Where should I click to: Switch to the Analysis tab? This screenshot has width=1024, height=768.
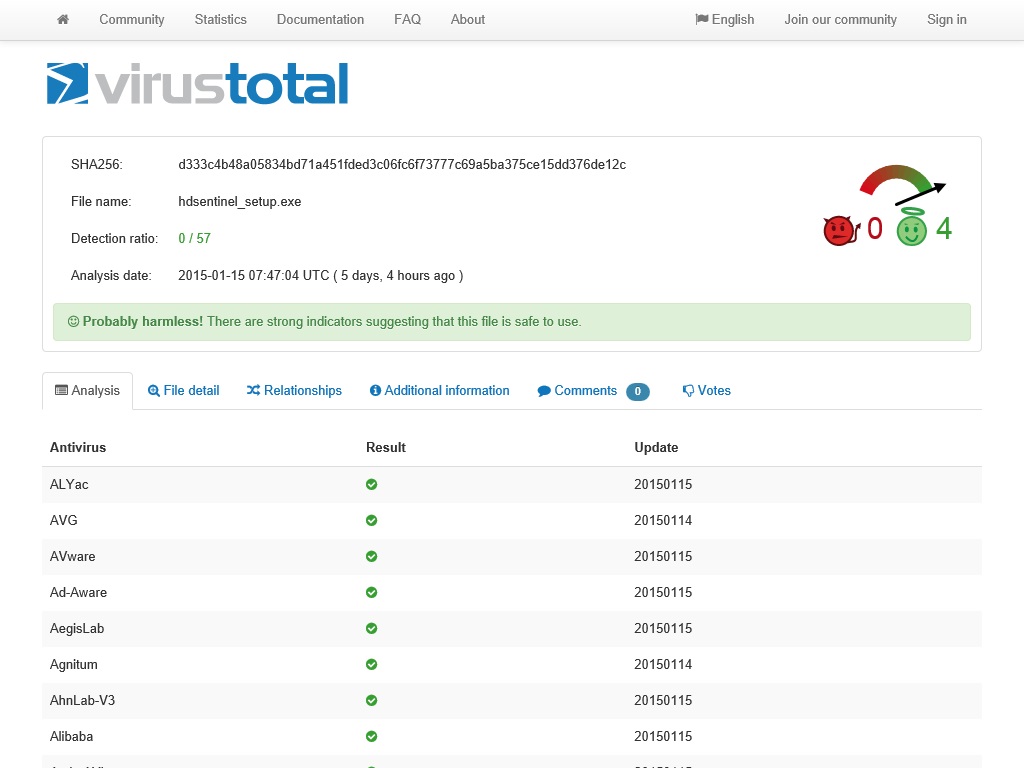(88, 391)
